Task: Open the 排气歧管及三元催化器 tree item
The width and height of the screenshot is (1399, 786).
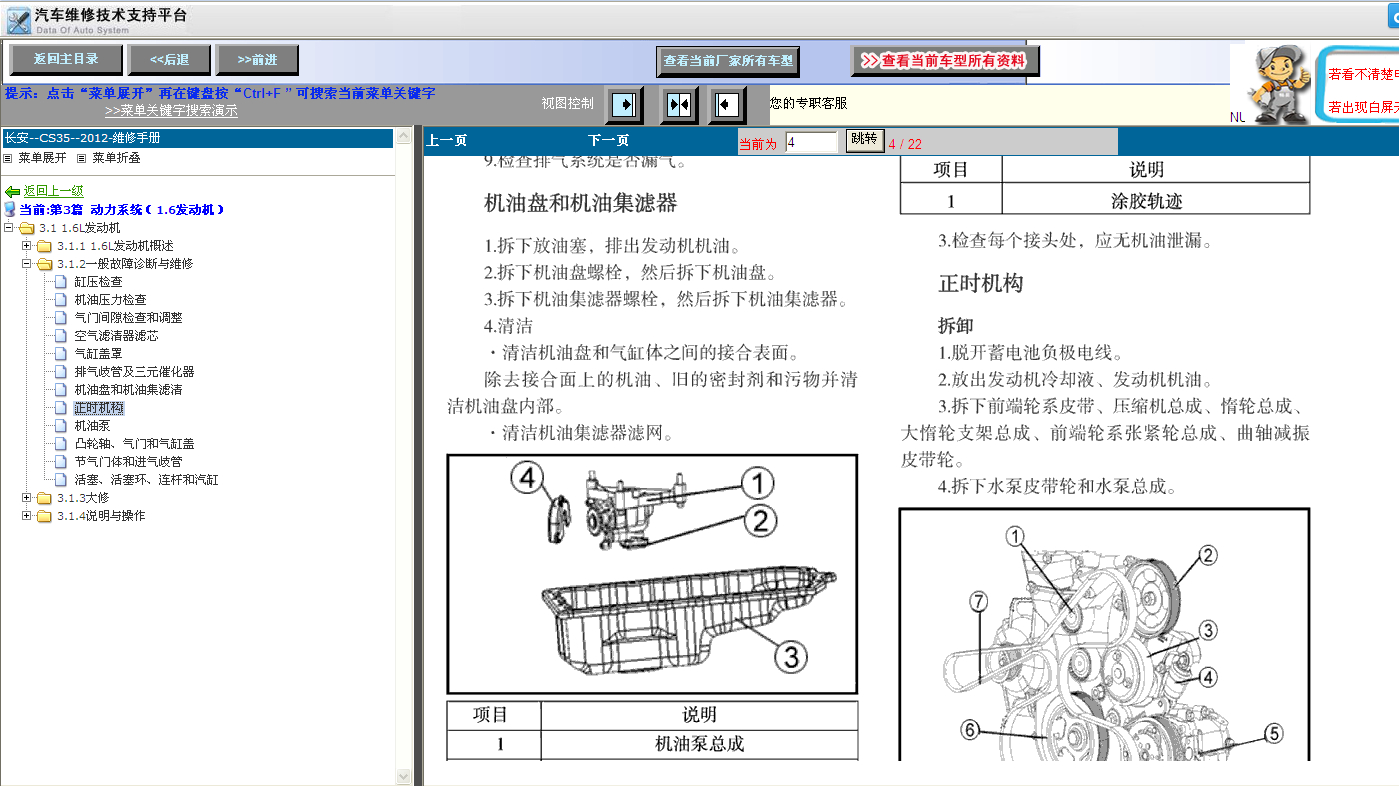Action: 134,372
